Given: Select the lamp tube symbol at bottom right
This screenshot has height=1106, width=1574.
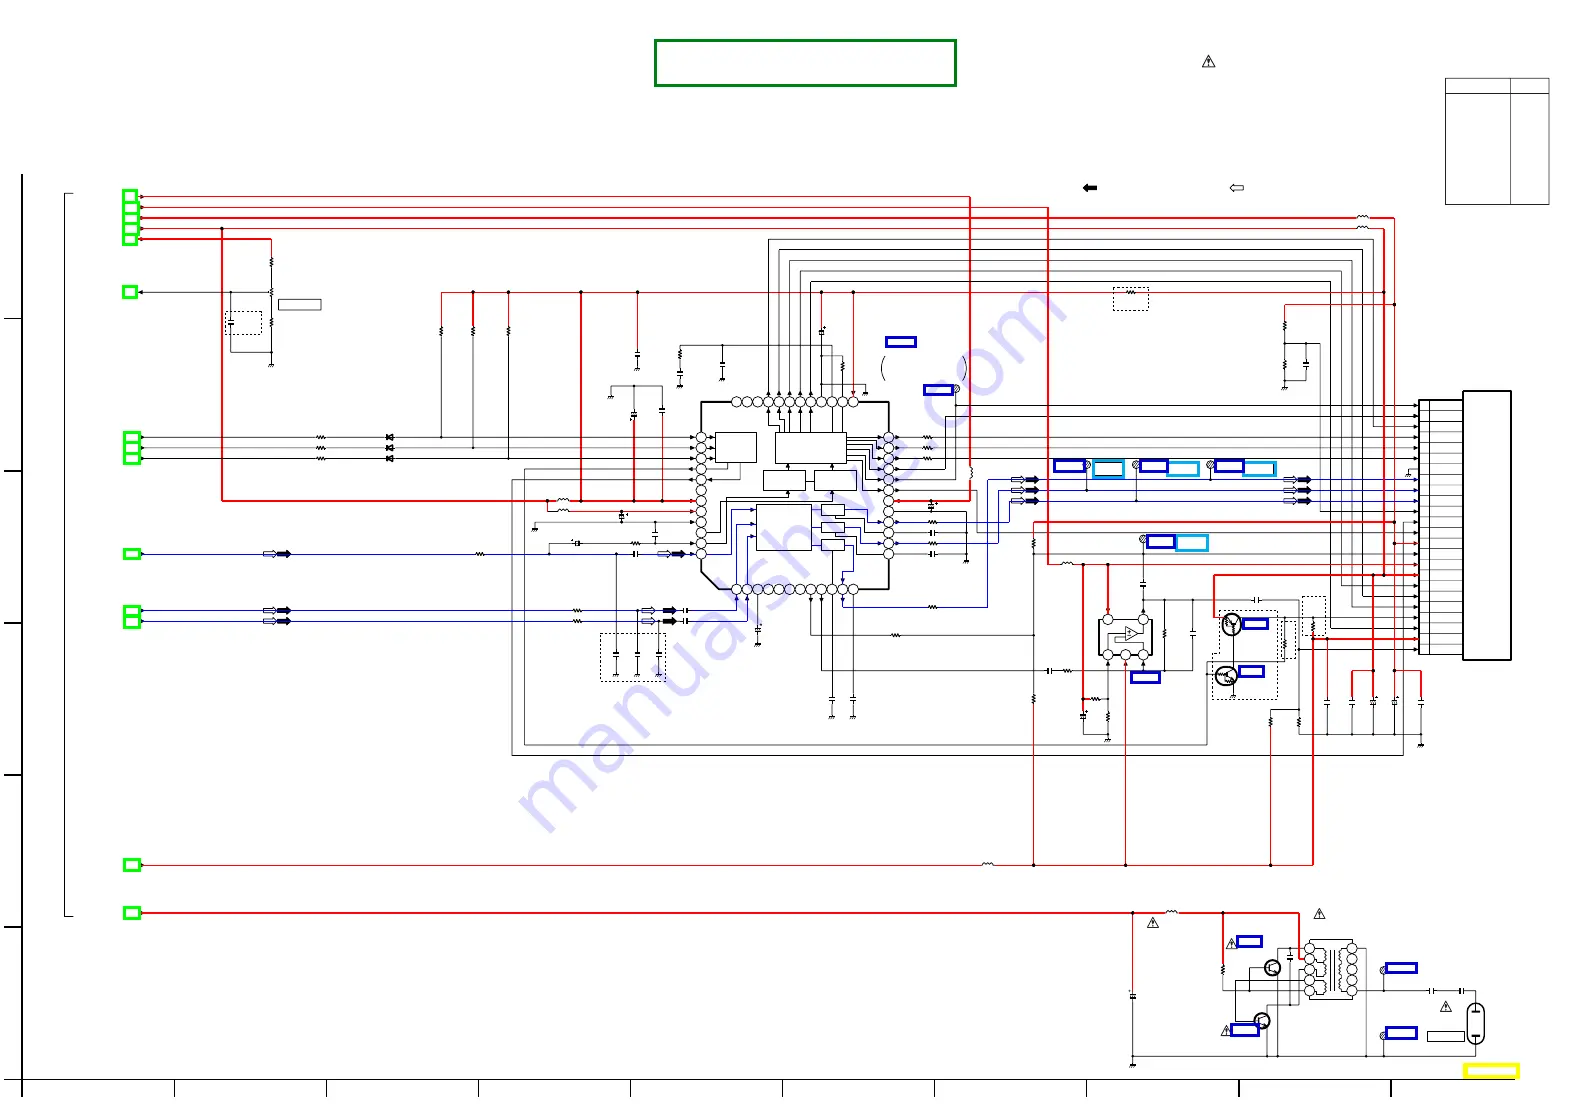Looking at the screenshot, I should [1475, 1022].
